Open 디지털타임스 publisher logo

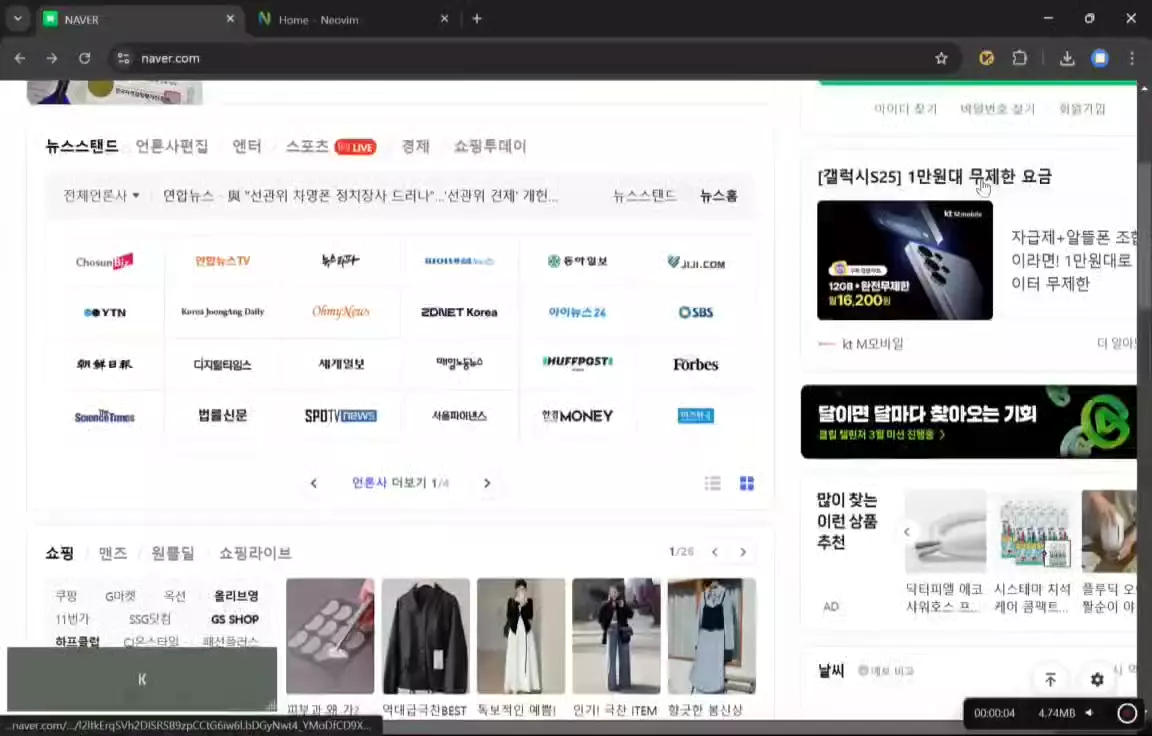pyautogui.click(x=223, y=364)
